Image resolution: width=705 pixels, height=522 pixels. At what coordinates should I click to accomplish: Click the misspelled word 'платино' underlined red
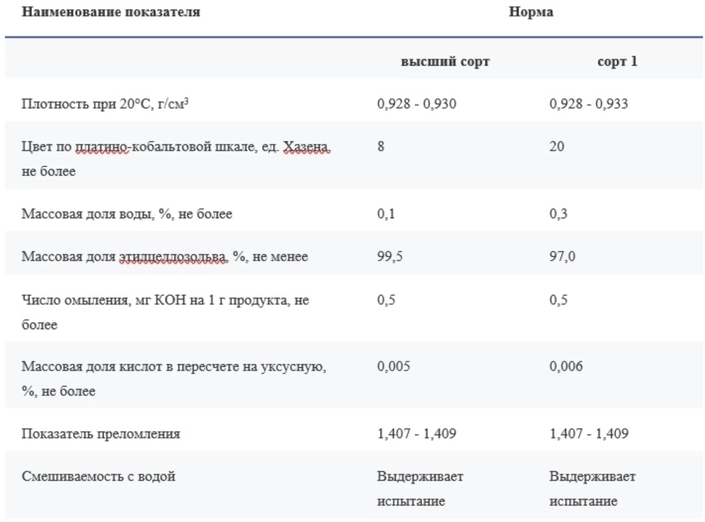tap(101, 147)
